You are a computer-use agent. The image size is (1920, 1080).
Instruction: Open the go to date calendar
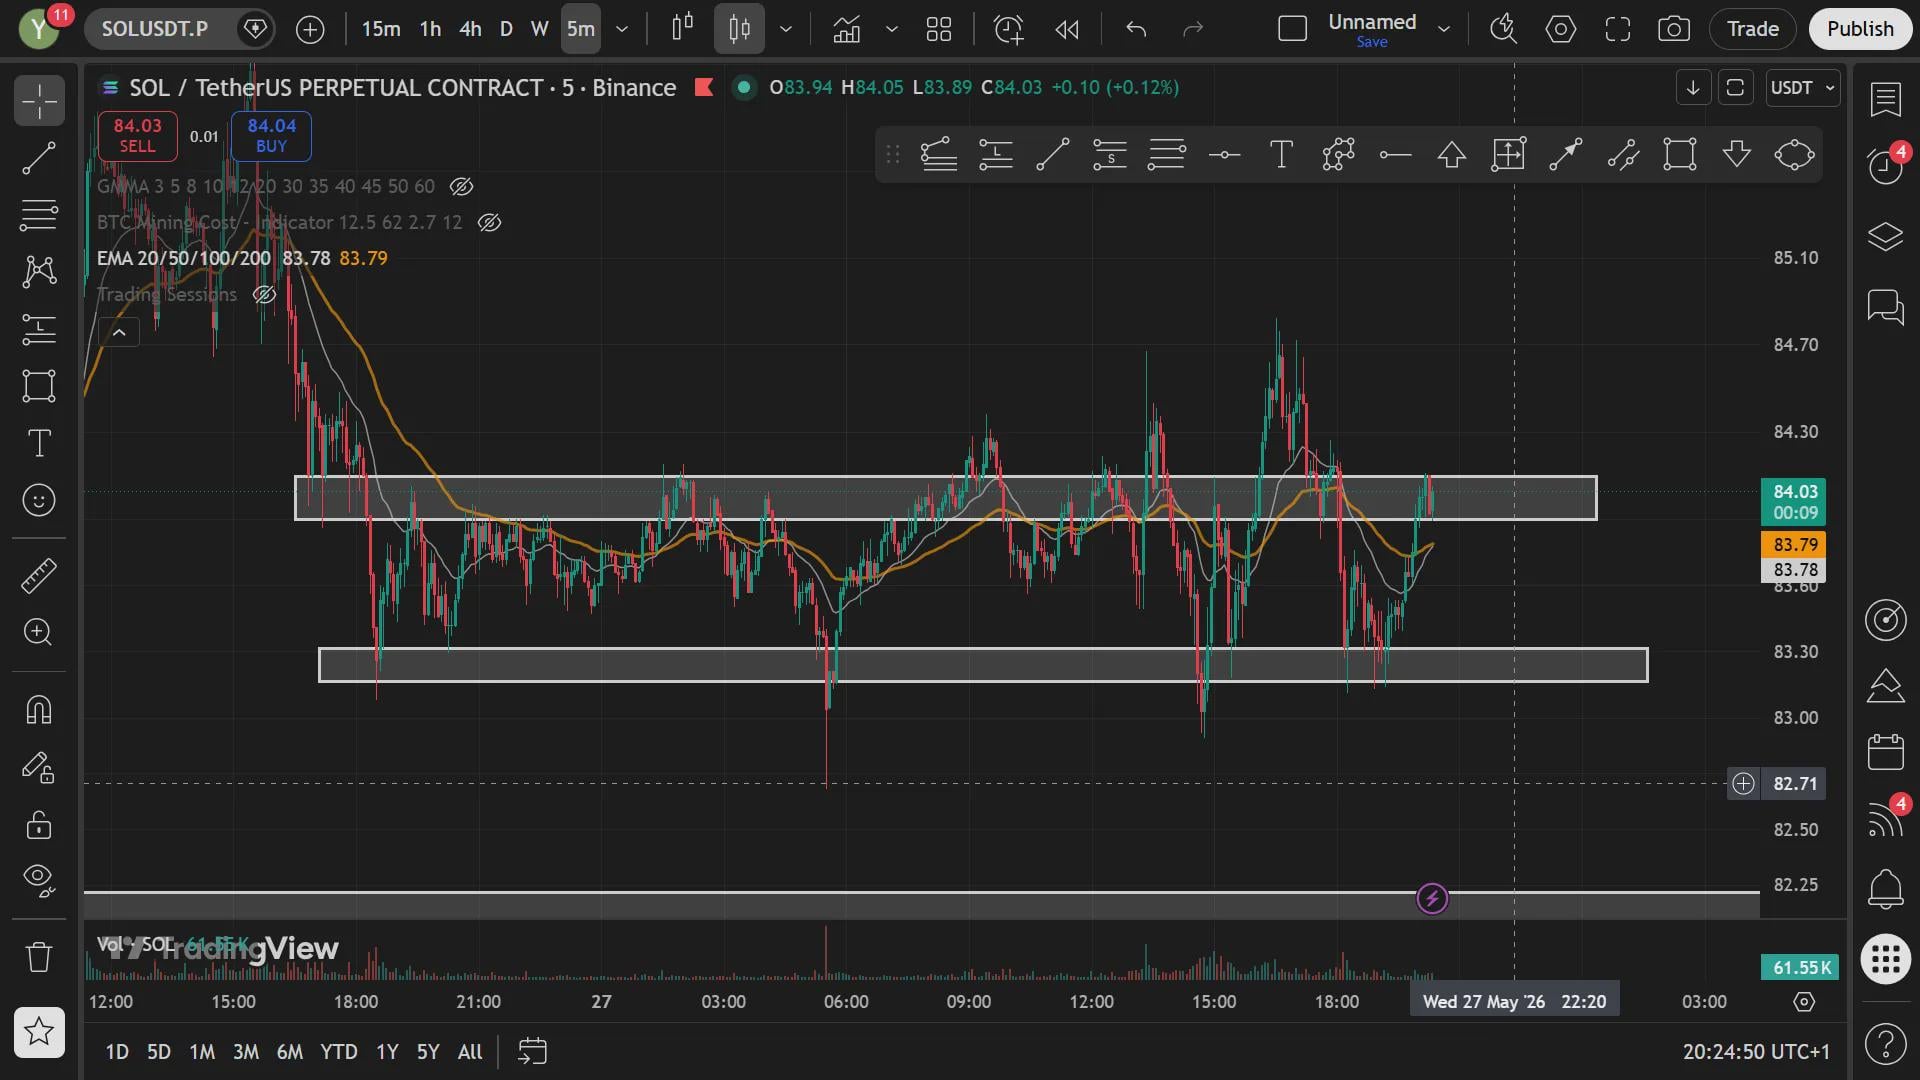coord(532,1052)
